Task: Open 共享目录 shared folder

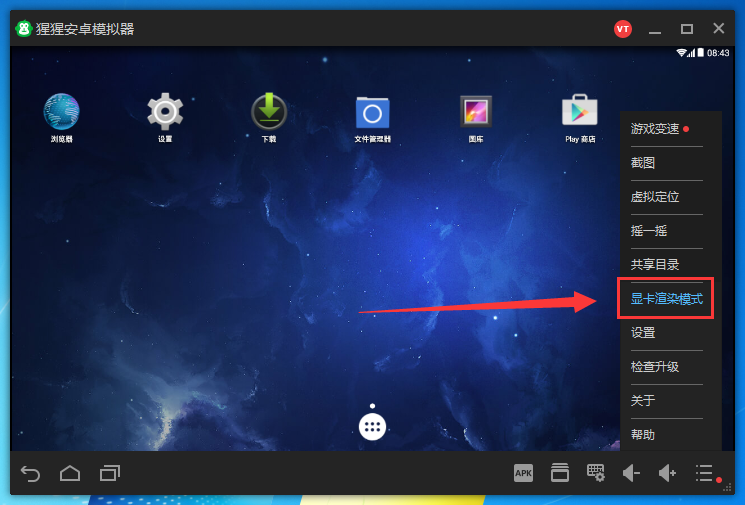Action: pyautogui.click(x=655, y=265)
